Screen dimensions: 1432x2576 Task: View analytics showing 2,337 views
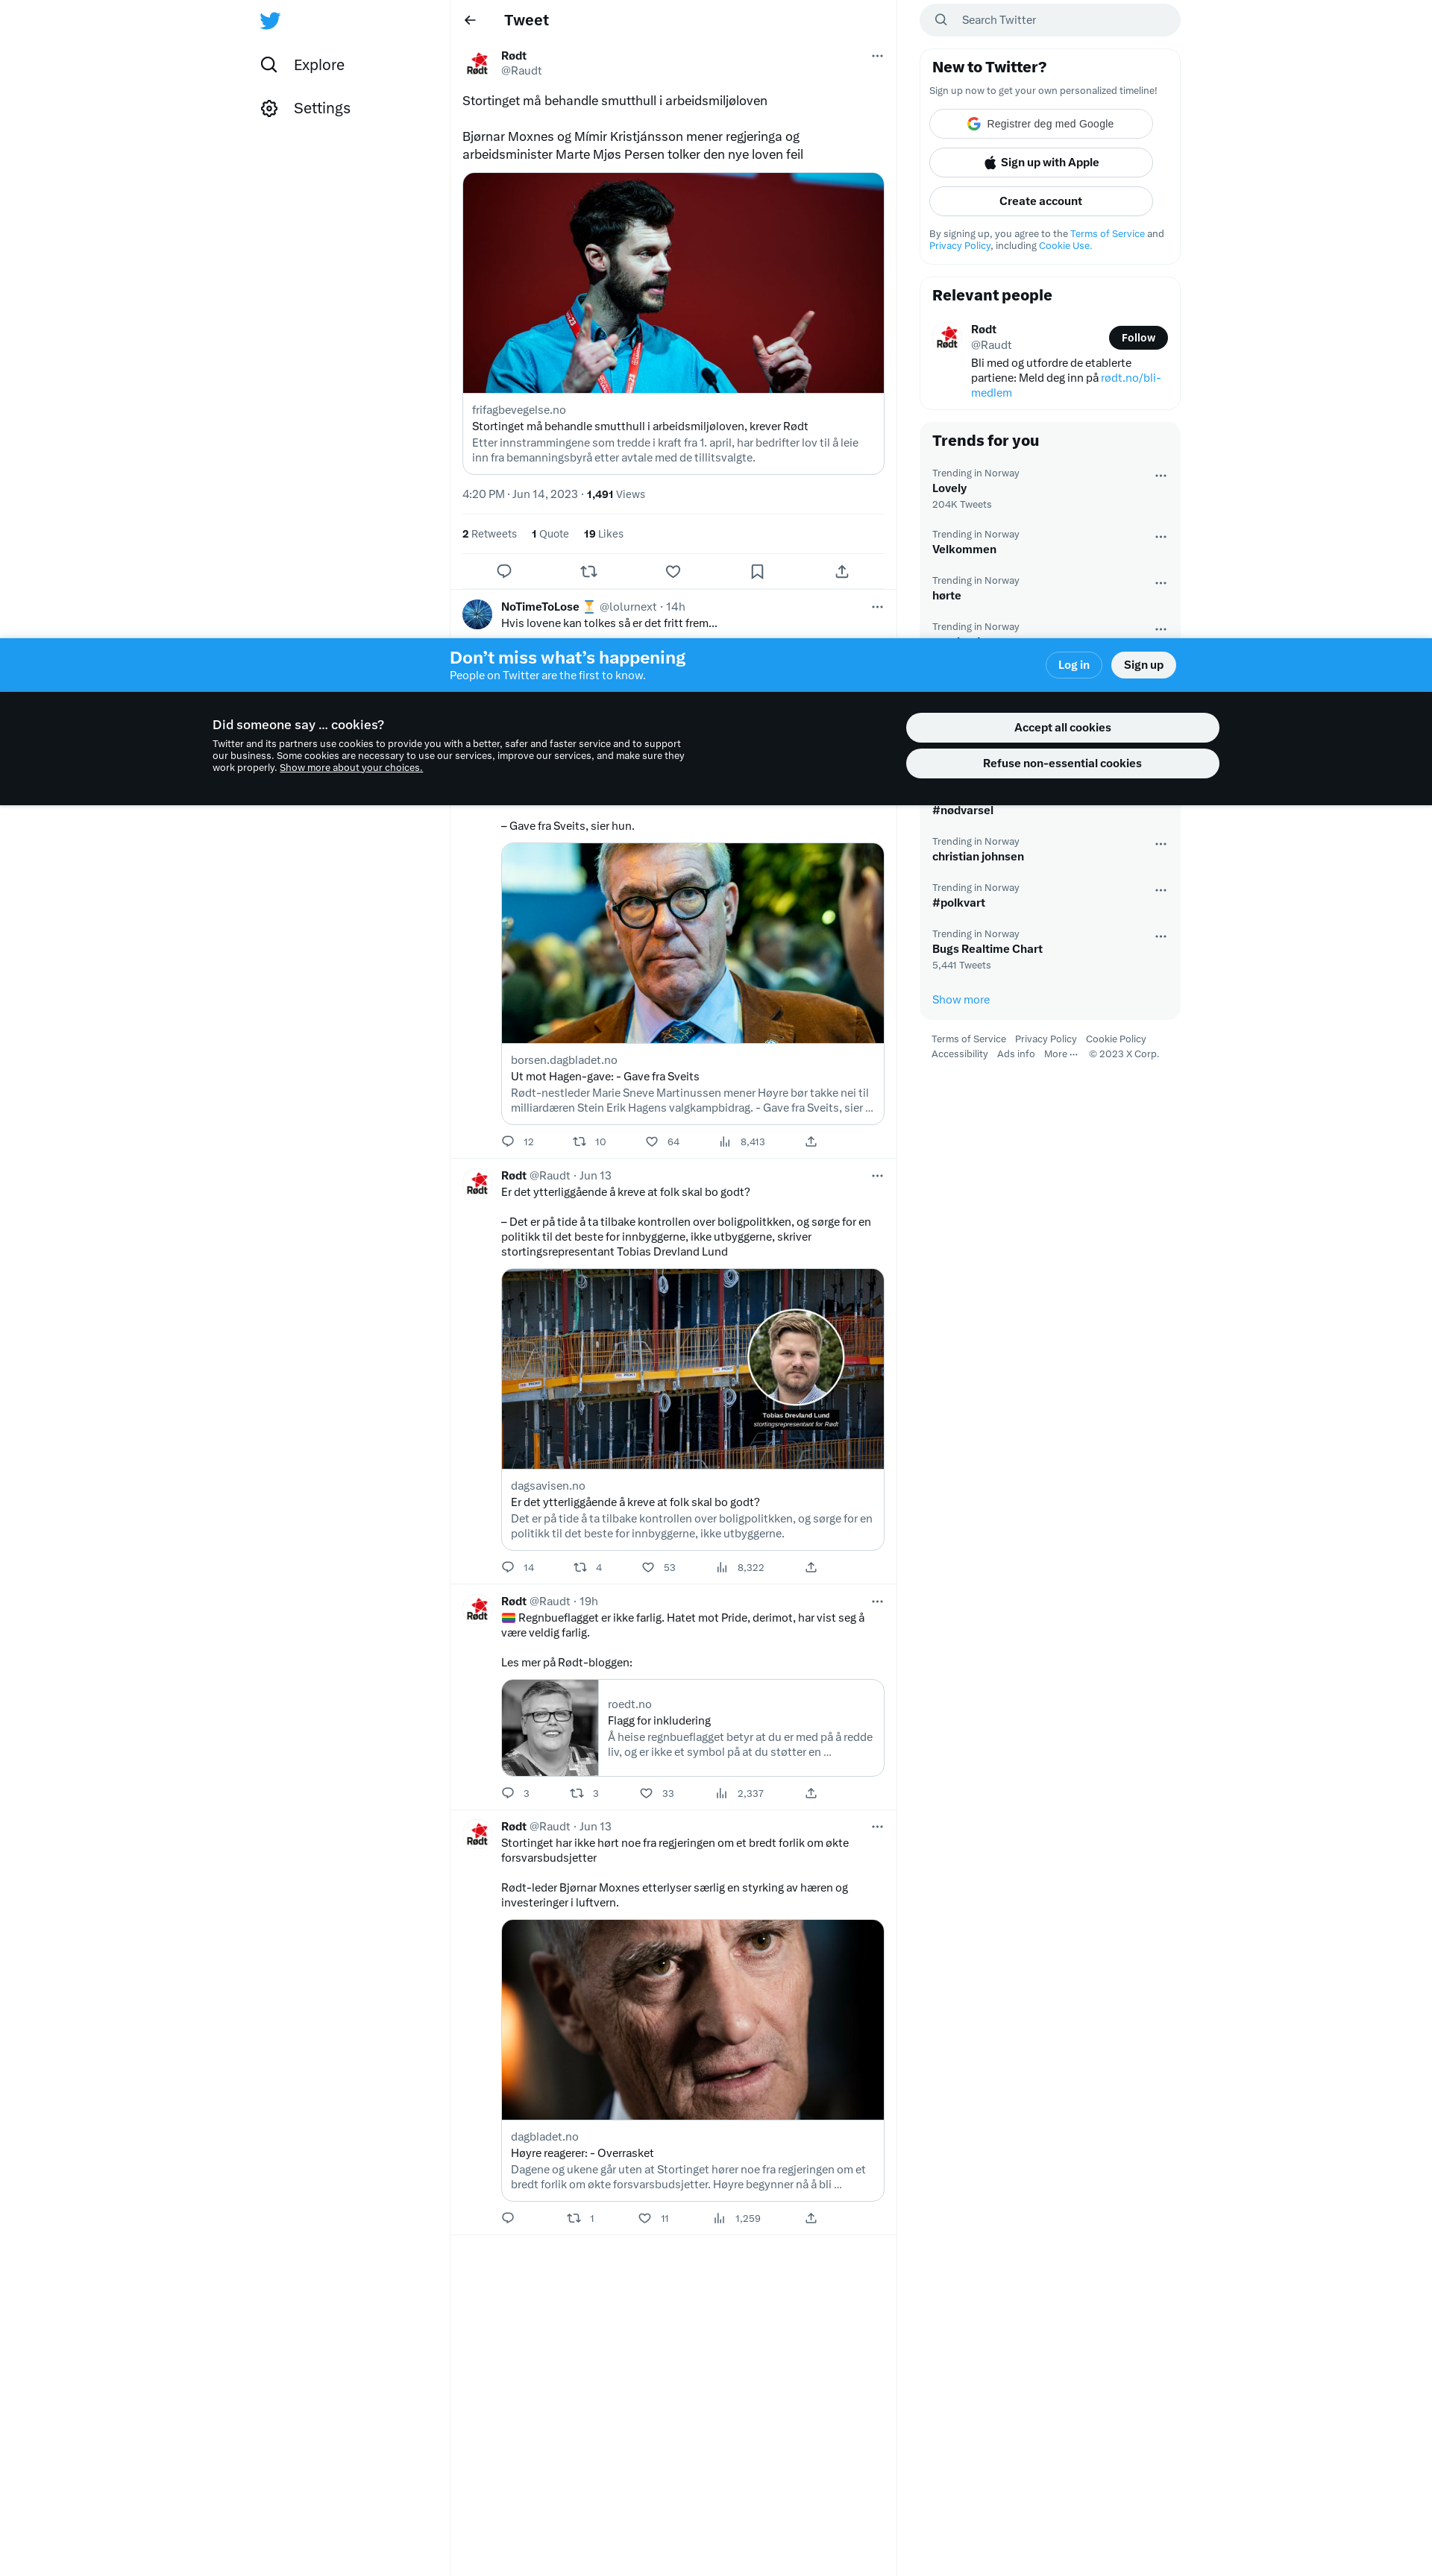[x=739, y=1793]
